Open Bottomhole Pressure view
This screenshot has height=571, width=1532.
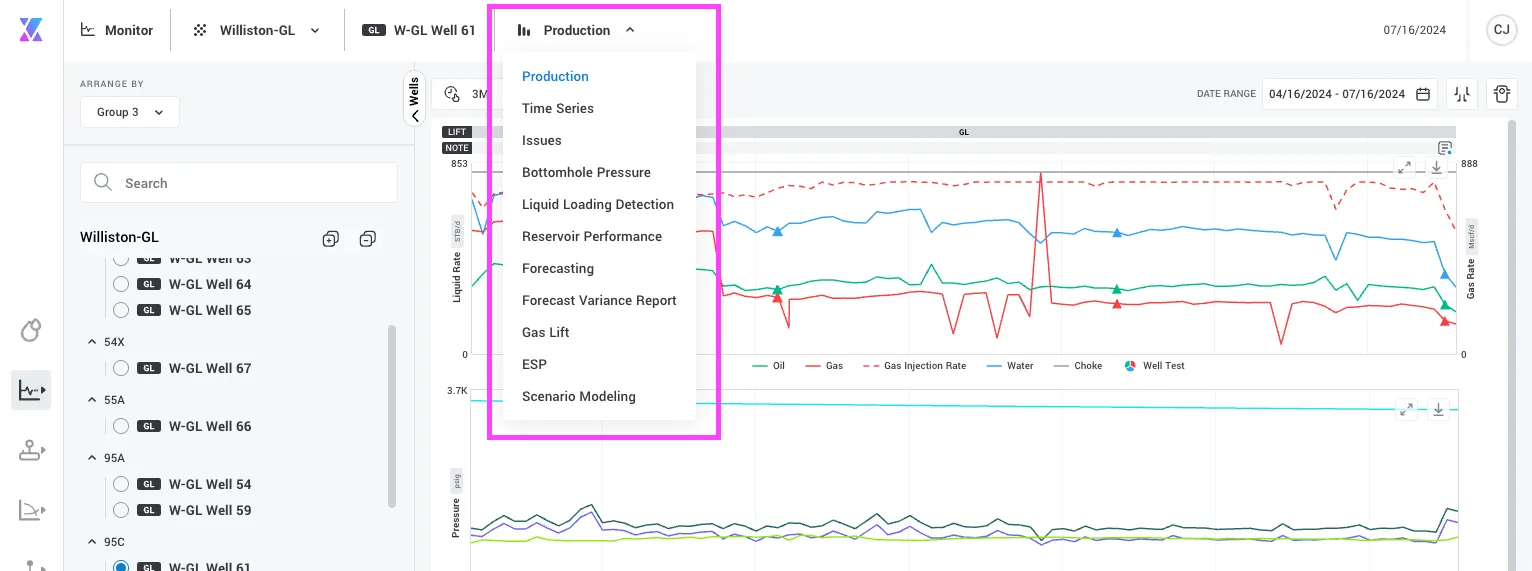click(586, 172)
